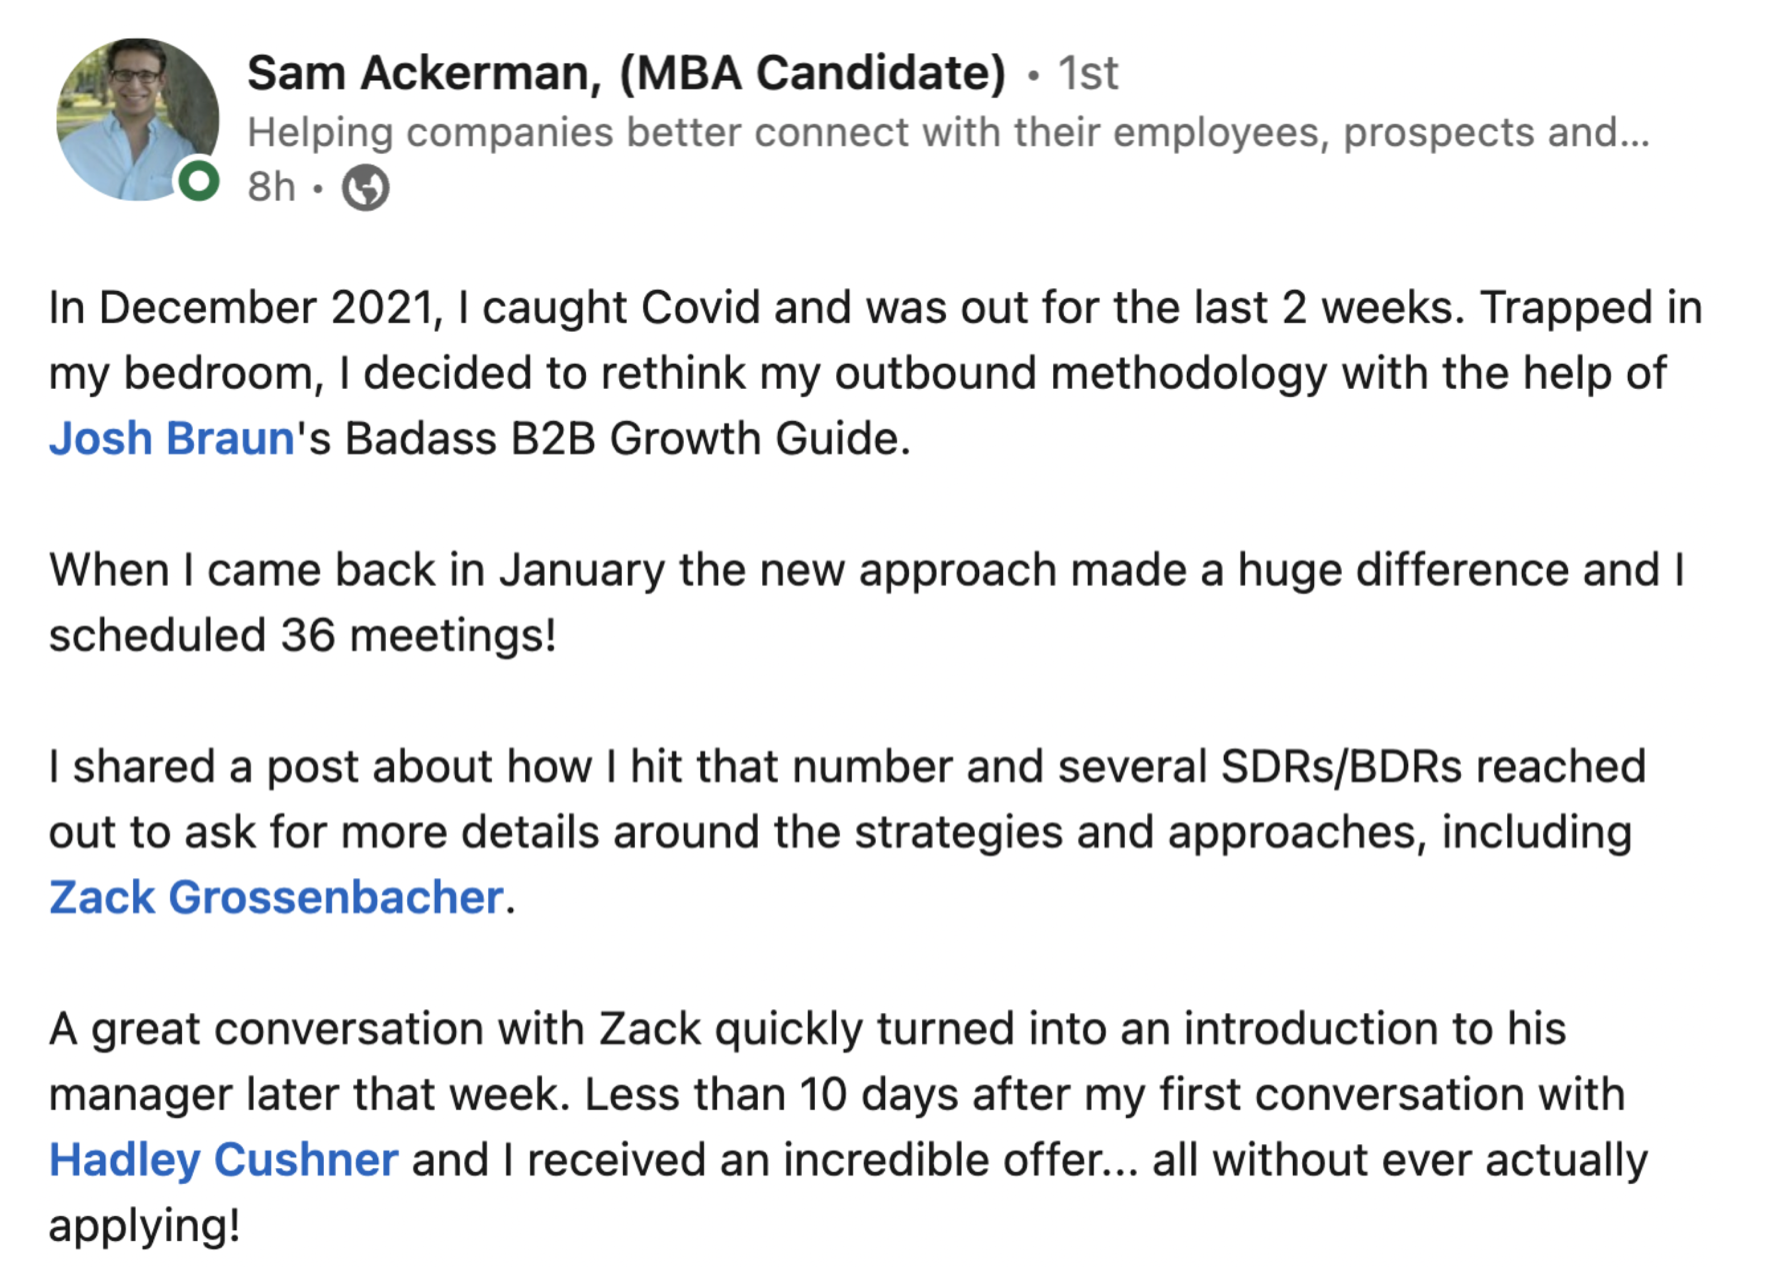Open the Zack Grossenbacher profile link
The width and height of the screenshot is (1782, 1282).
pyautogui.click(x=276, y=897)
